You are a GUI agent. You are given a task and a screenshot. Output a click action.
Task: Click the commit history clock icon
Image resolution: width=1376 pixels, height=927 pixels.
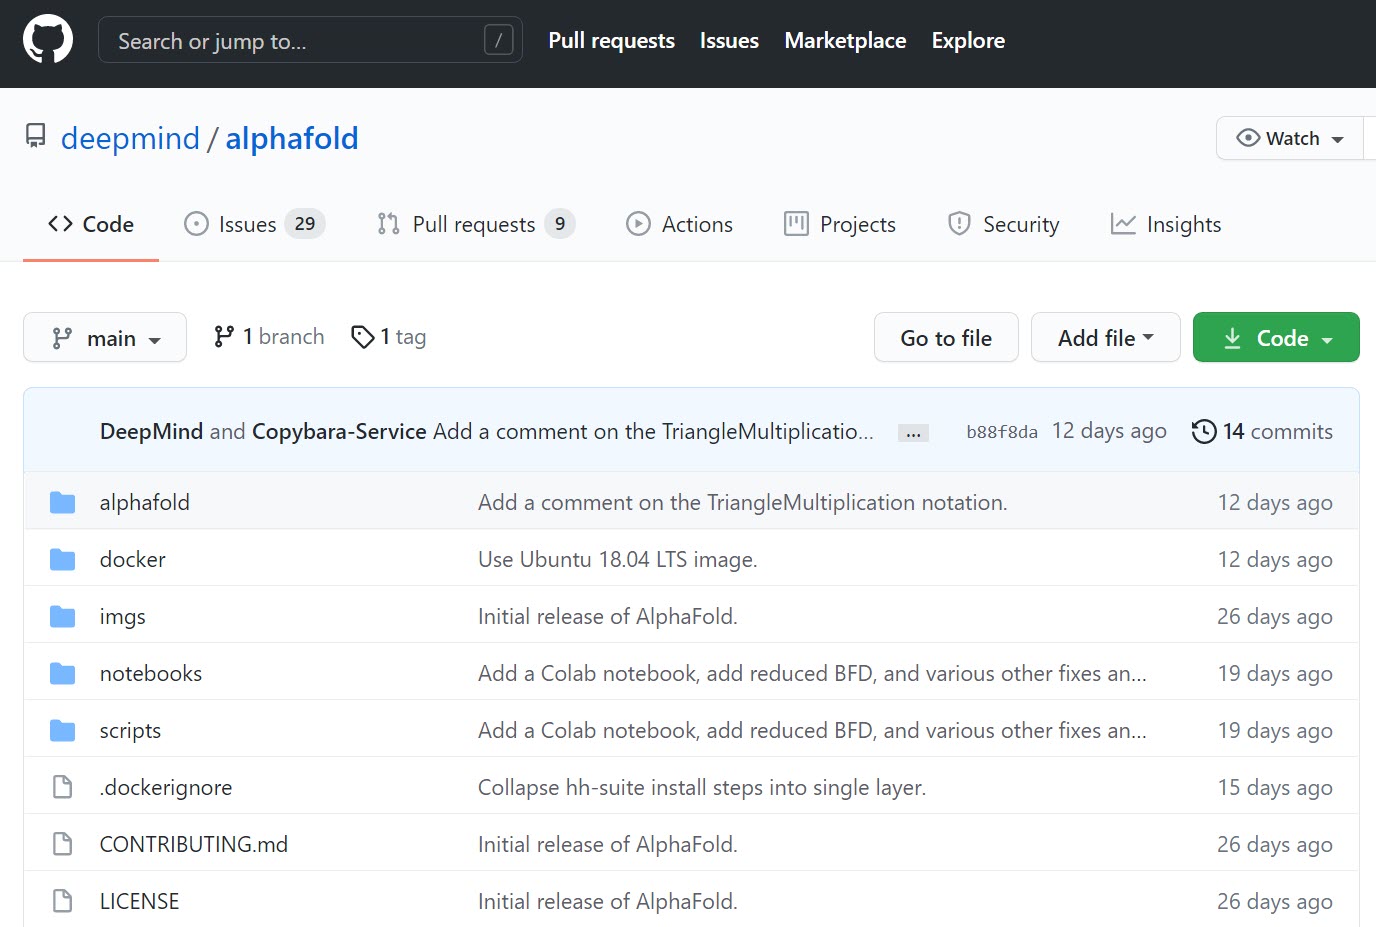(1204, 431)
